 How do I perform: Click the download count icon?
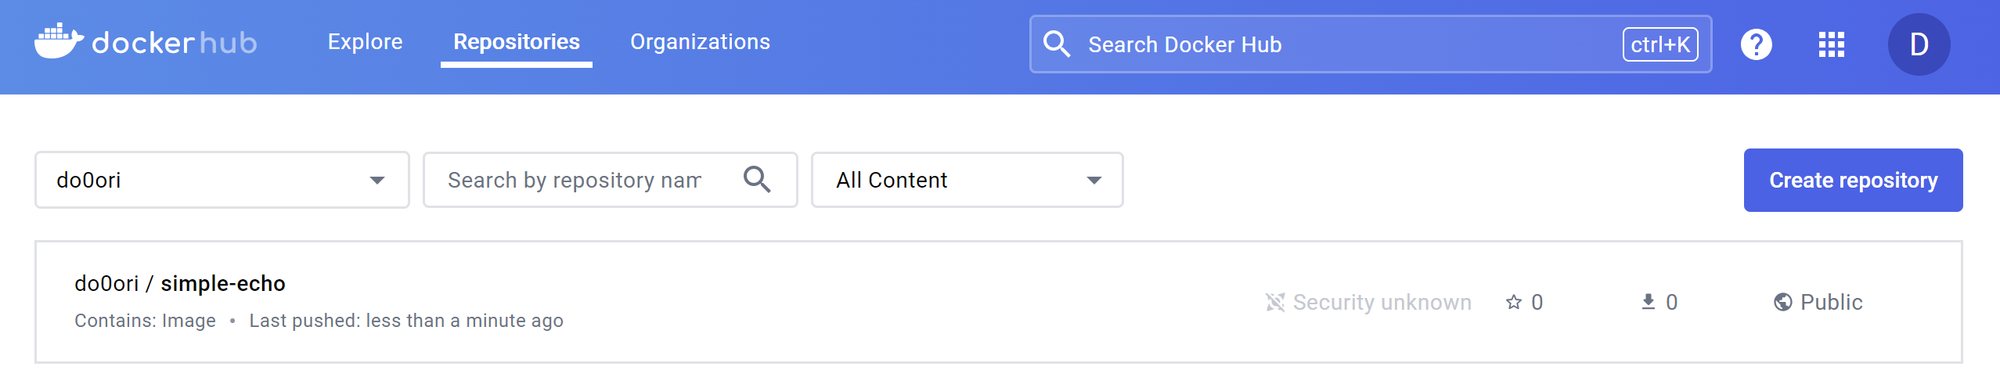[1648, 302]
